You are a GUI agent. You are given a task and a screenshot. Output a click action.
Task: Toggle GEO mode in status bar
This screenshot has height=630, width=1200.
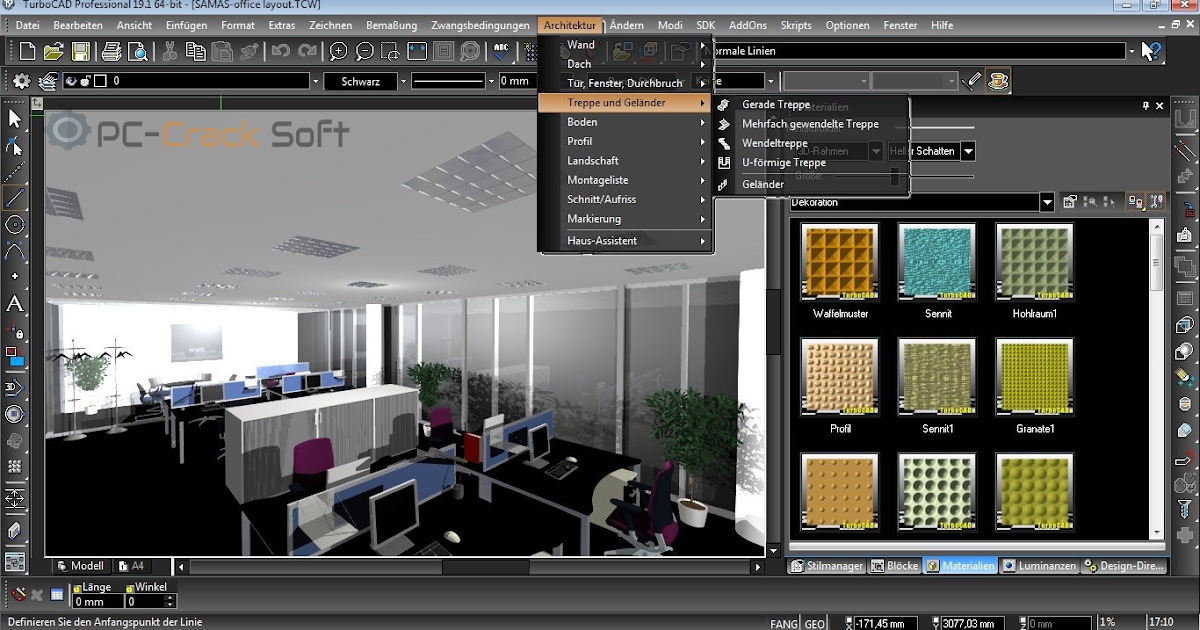[815, 623]
